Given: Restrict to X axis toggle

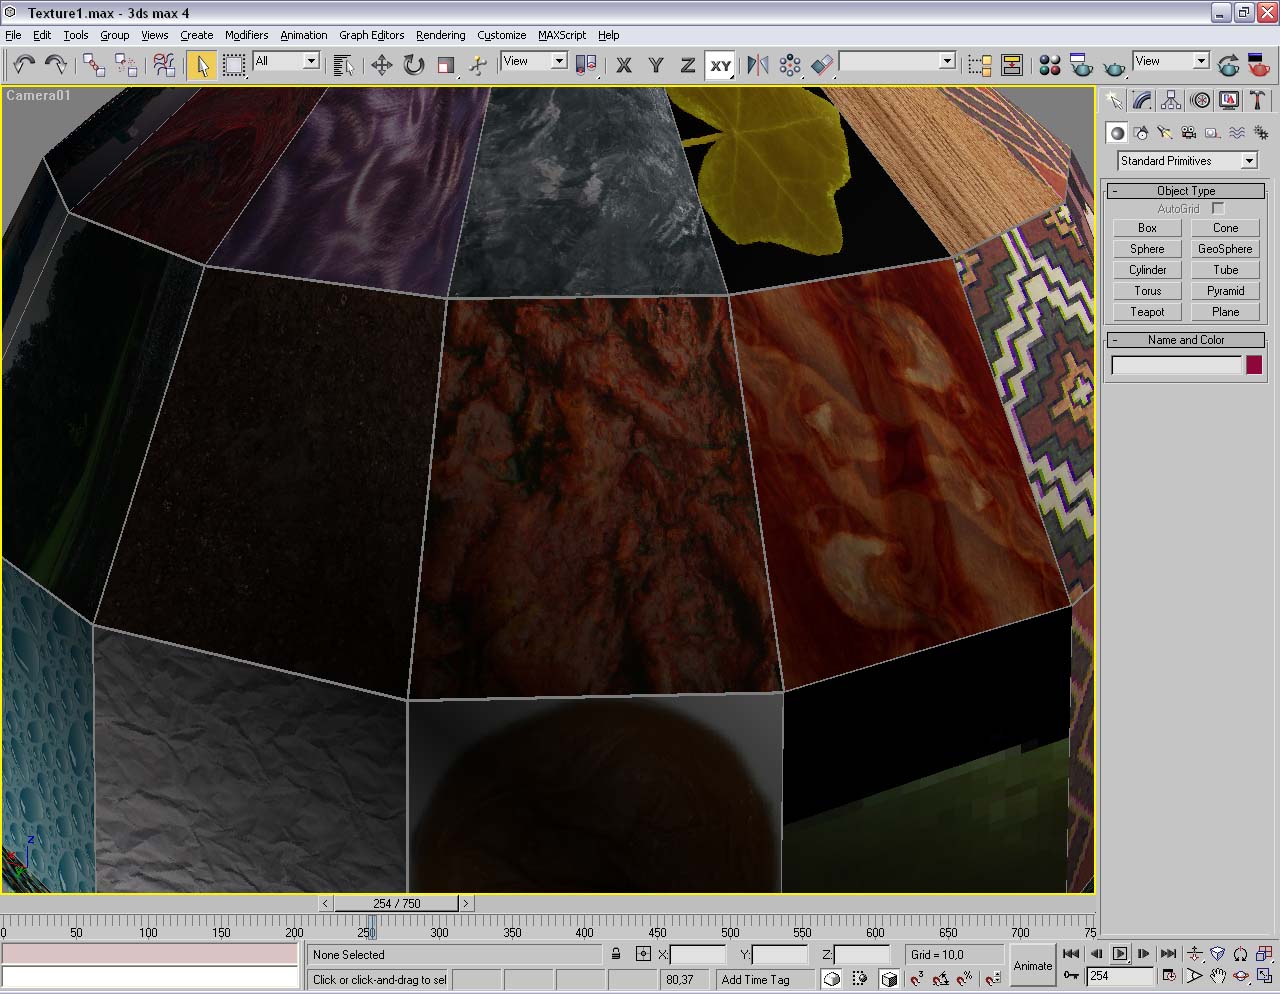Looking at the screenshot, I should (624, 66).
